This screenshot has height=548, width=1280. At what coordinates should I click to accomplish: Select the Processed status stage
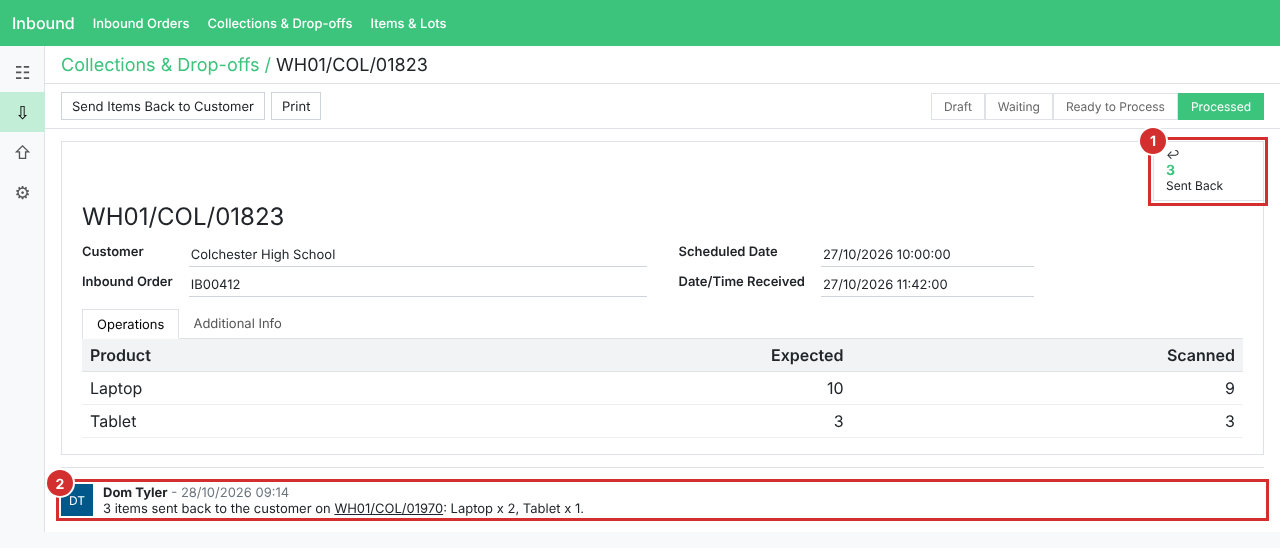point(1221,106)
